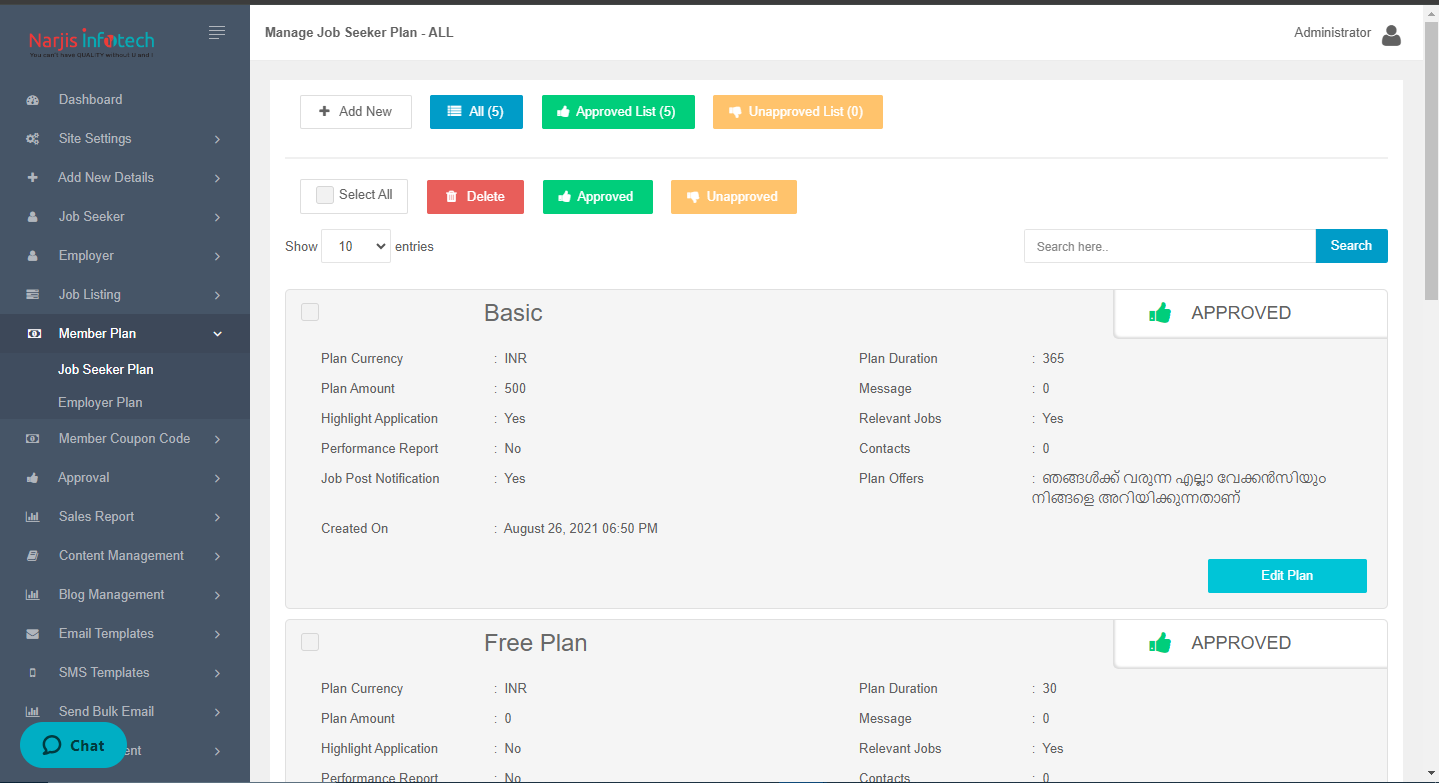Expand the Job Seeker submenu arrow
Screen dimensions: 1439x783
pyautogui.click(x=217, y=217)
